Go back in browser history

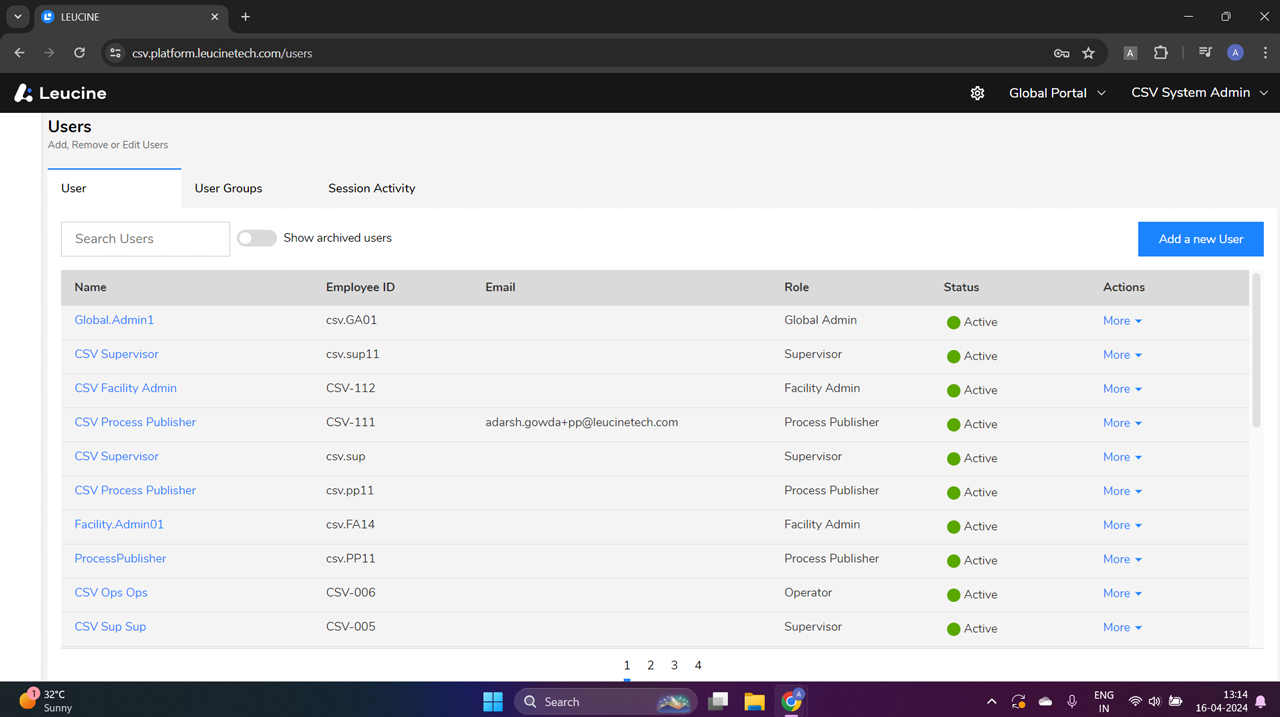tap(19, 53)
